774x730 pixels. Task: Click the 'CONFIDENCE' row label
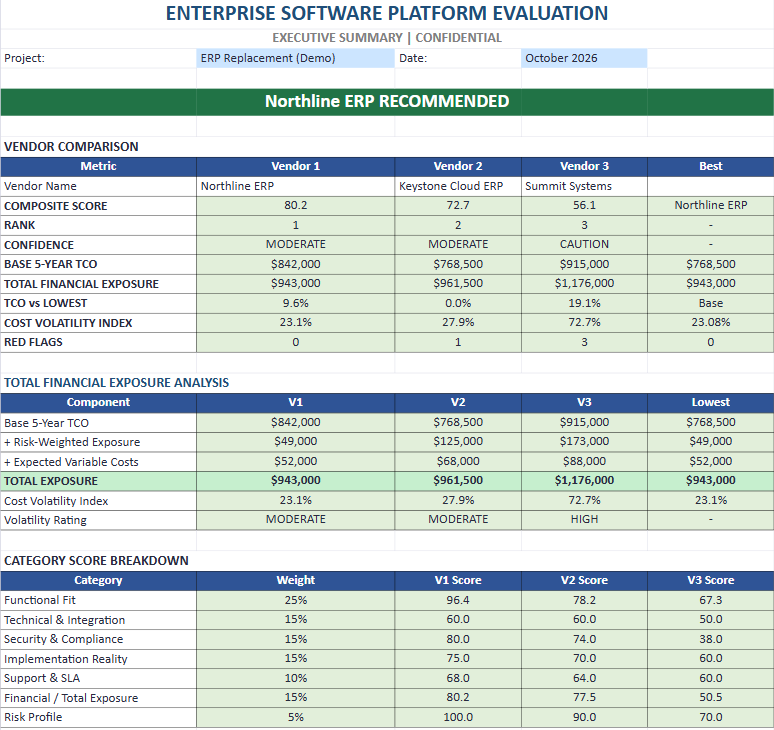[x=98, y=245]
